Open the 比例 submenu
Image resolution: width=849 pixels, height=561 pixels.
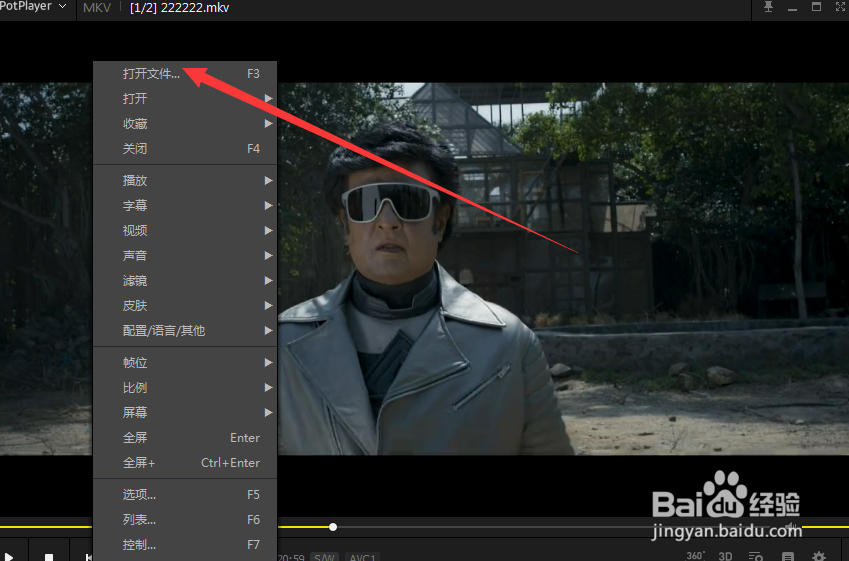(x=185, y=387)
